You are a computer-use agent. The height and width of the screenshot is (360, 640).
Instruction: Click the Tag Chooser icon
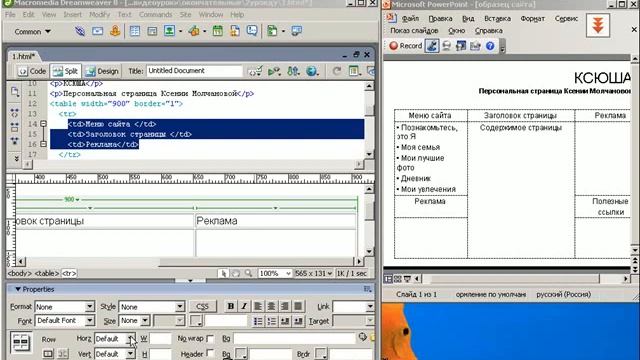pyautogui.click(x=297, y=31)
